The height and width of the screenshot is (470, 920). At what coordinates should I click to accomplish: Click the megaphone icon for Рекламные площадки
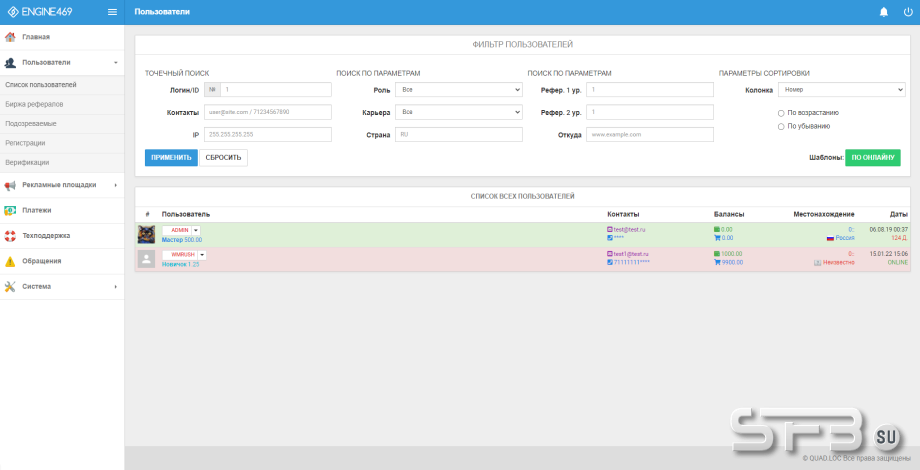click(10, 185)
